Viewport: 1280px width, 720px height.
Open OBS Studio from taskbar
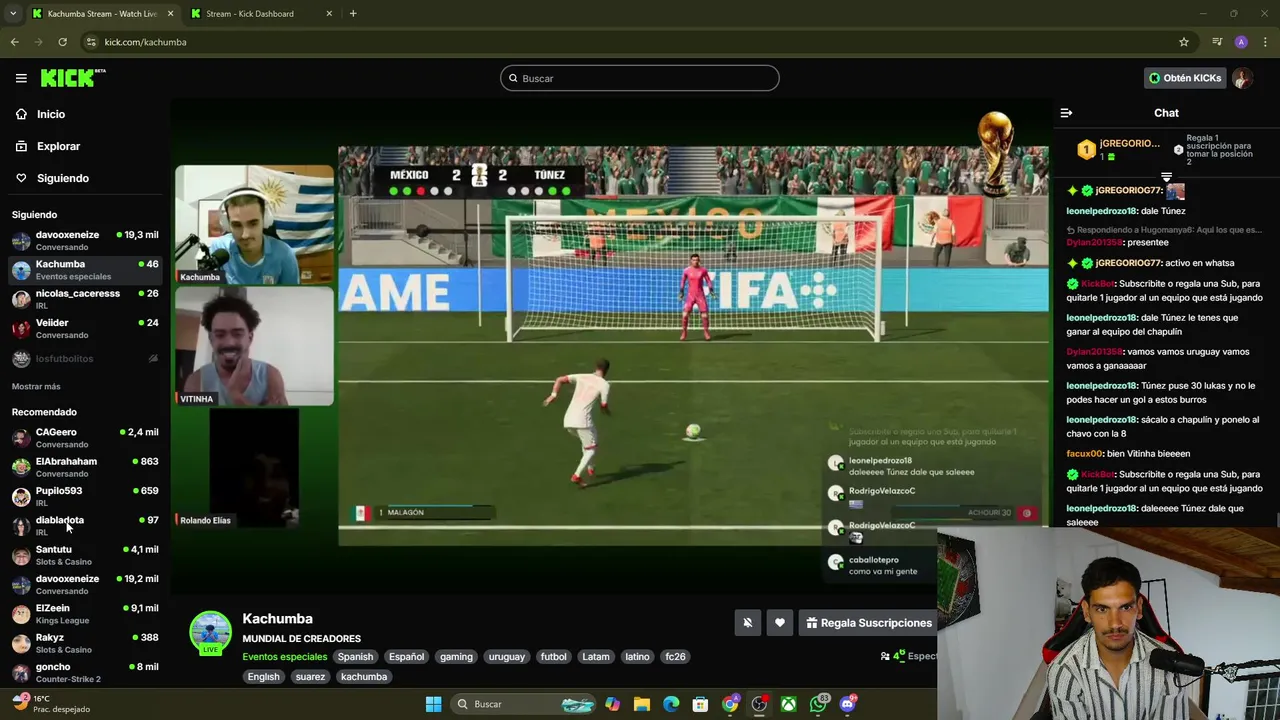tap(759, 704)
